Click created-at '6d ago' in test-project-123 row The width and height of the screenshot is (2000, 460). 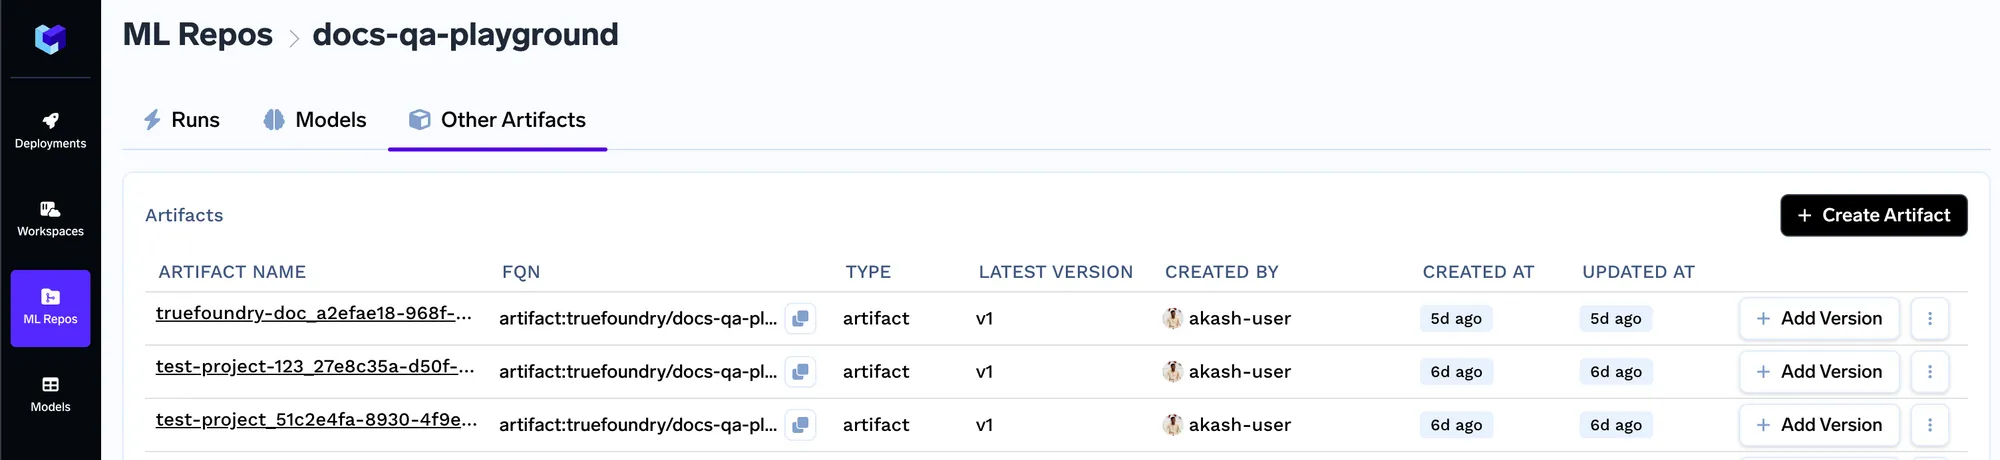click(x=1456, y=371)
